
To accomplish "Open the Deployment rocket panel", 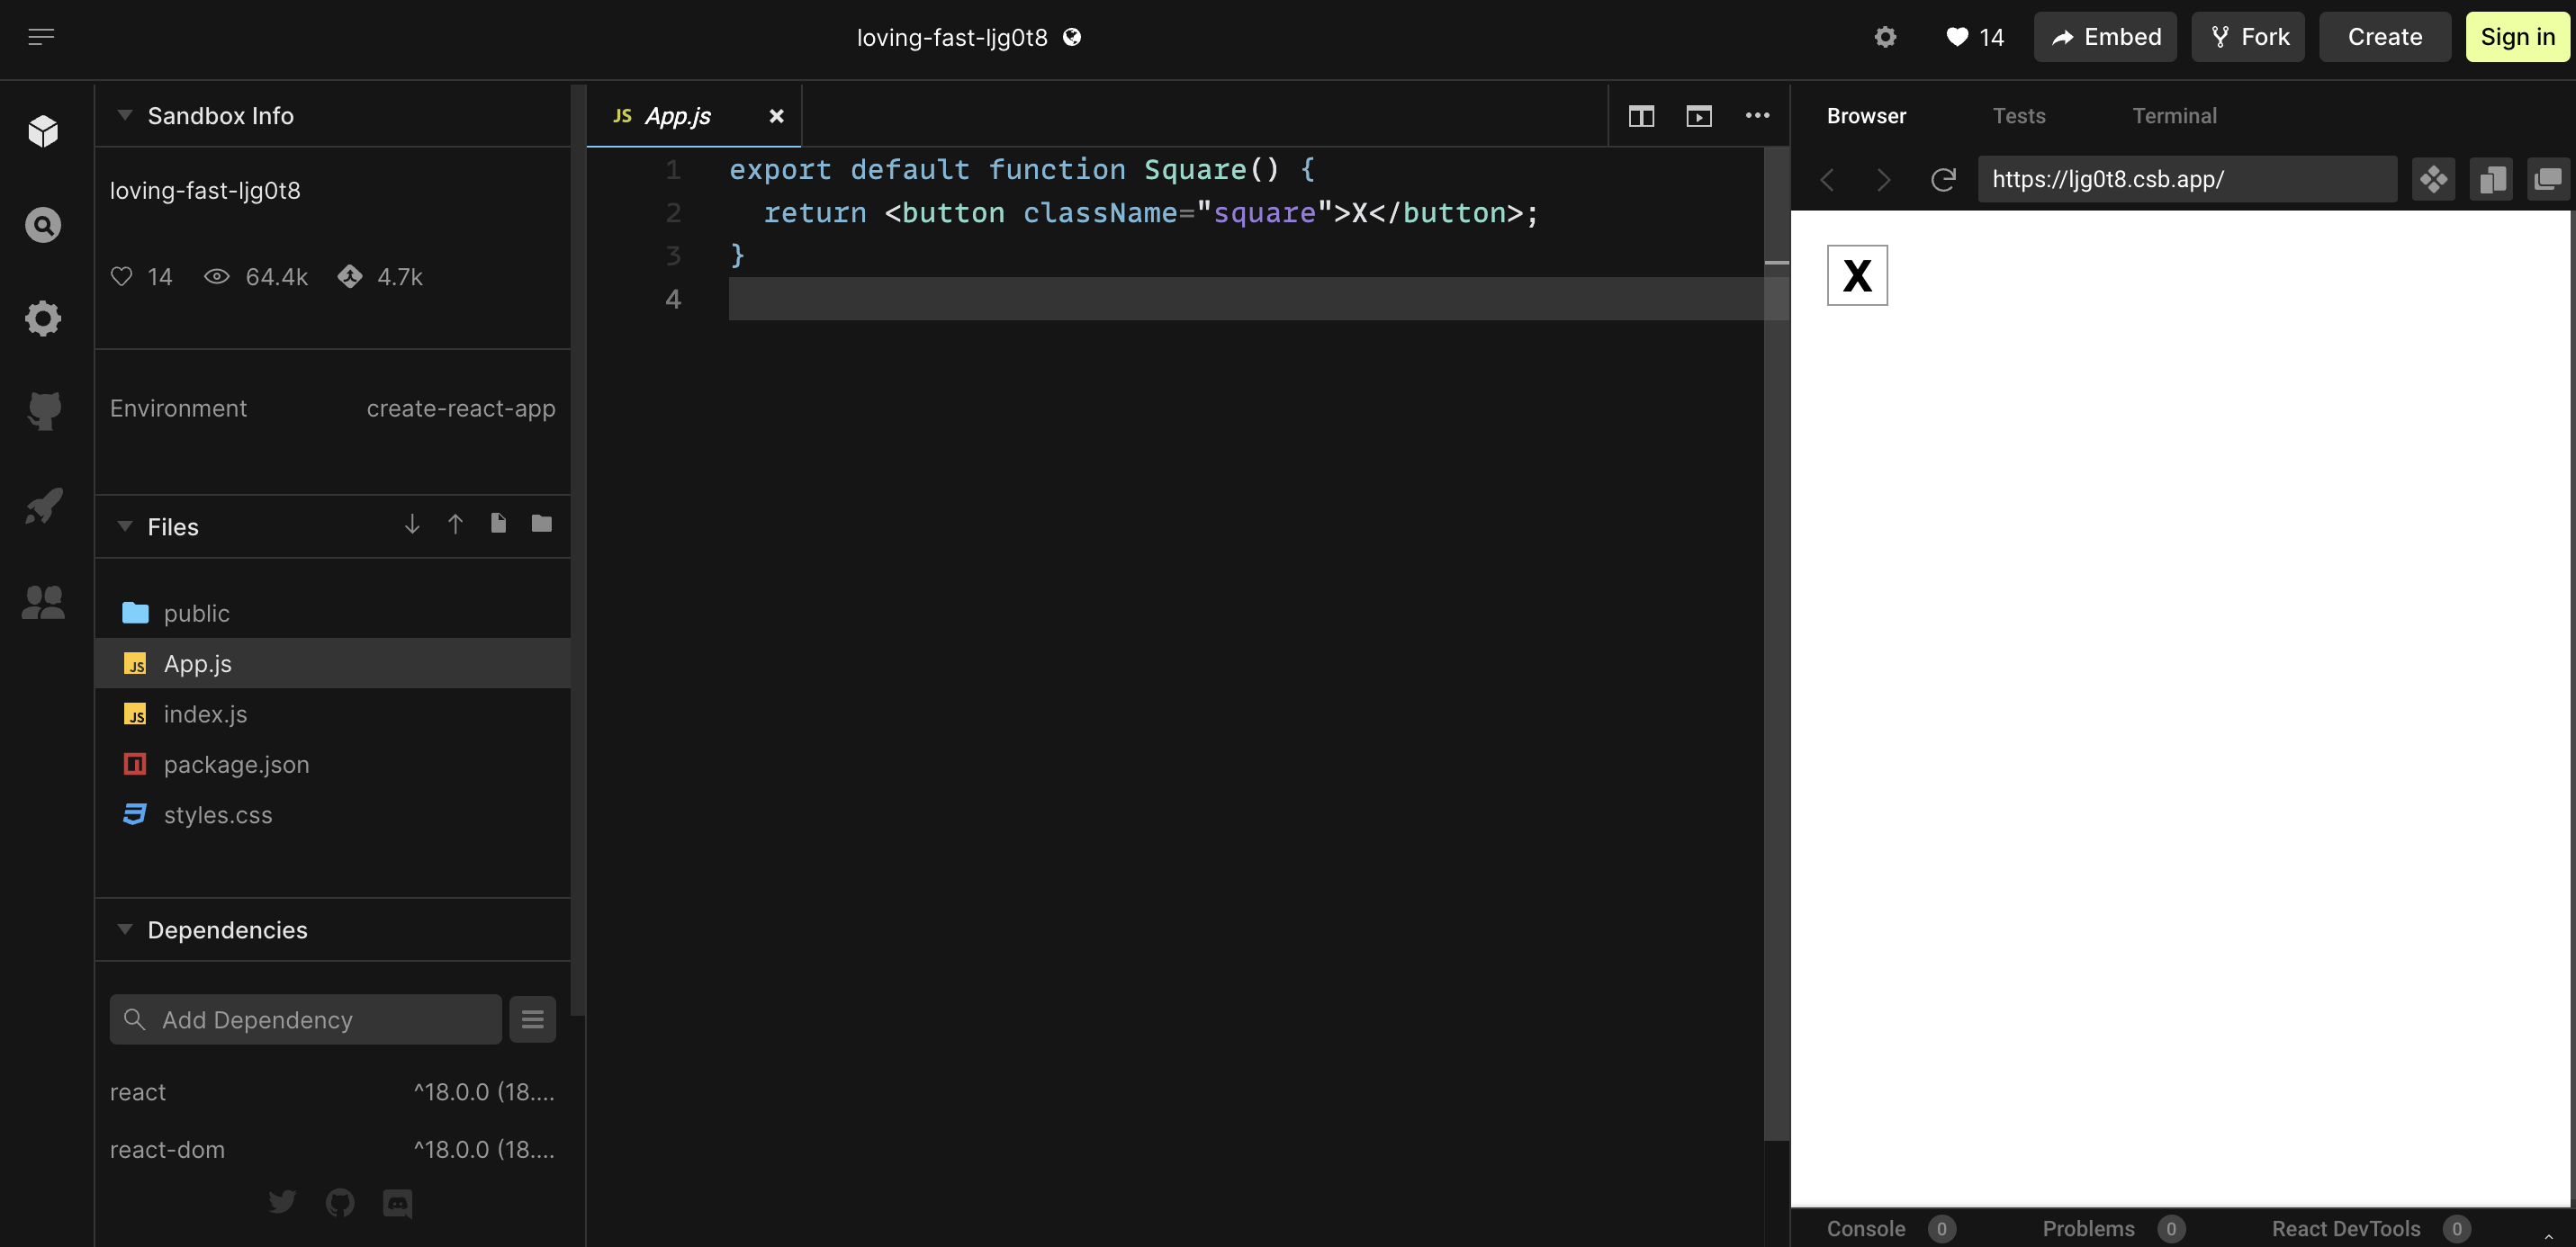I will 43,505.
